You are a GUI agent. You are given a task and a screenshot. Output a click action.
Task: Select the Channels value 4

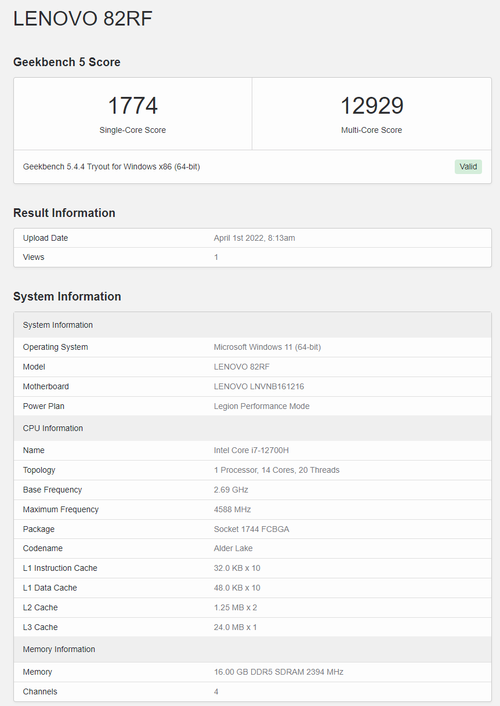coord(216,692)
